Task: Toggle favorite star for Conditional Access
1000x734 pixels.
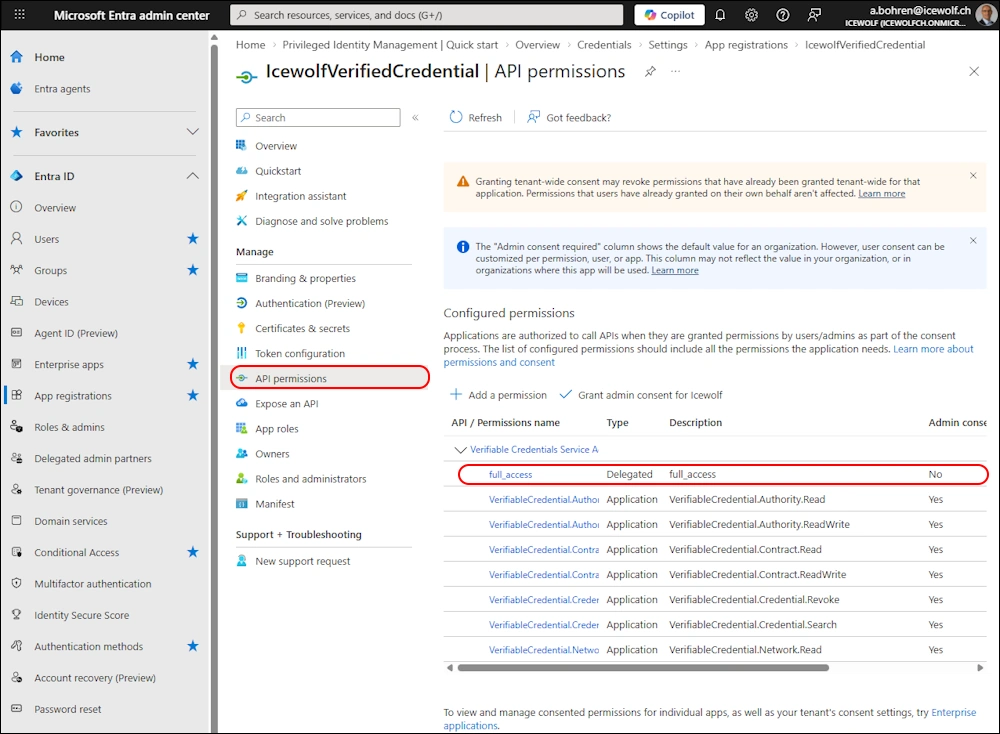Action: point(193,552)
